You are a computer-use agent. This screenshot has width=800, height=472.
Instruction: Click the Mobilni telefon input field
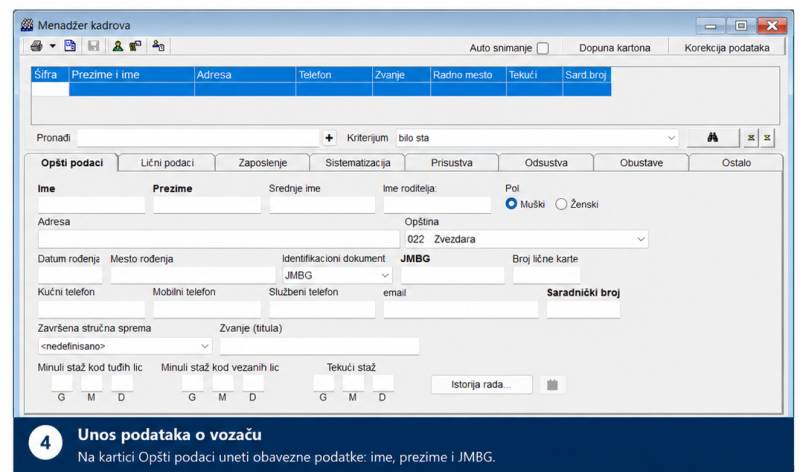point(207,309)
